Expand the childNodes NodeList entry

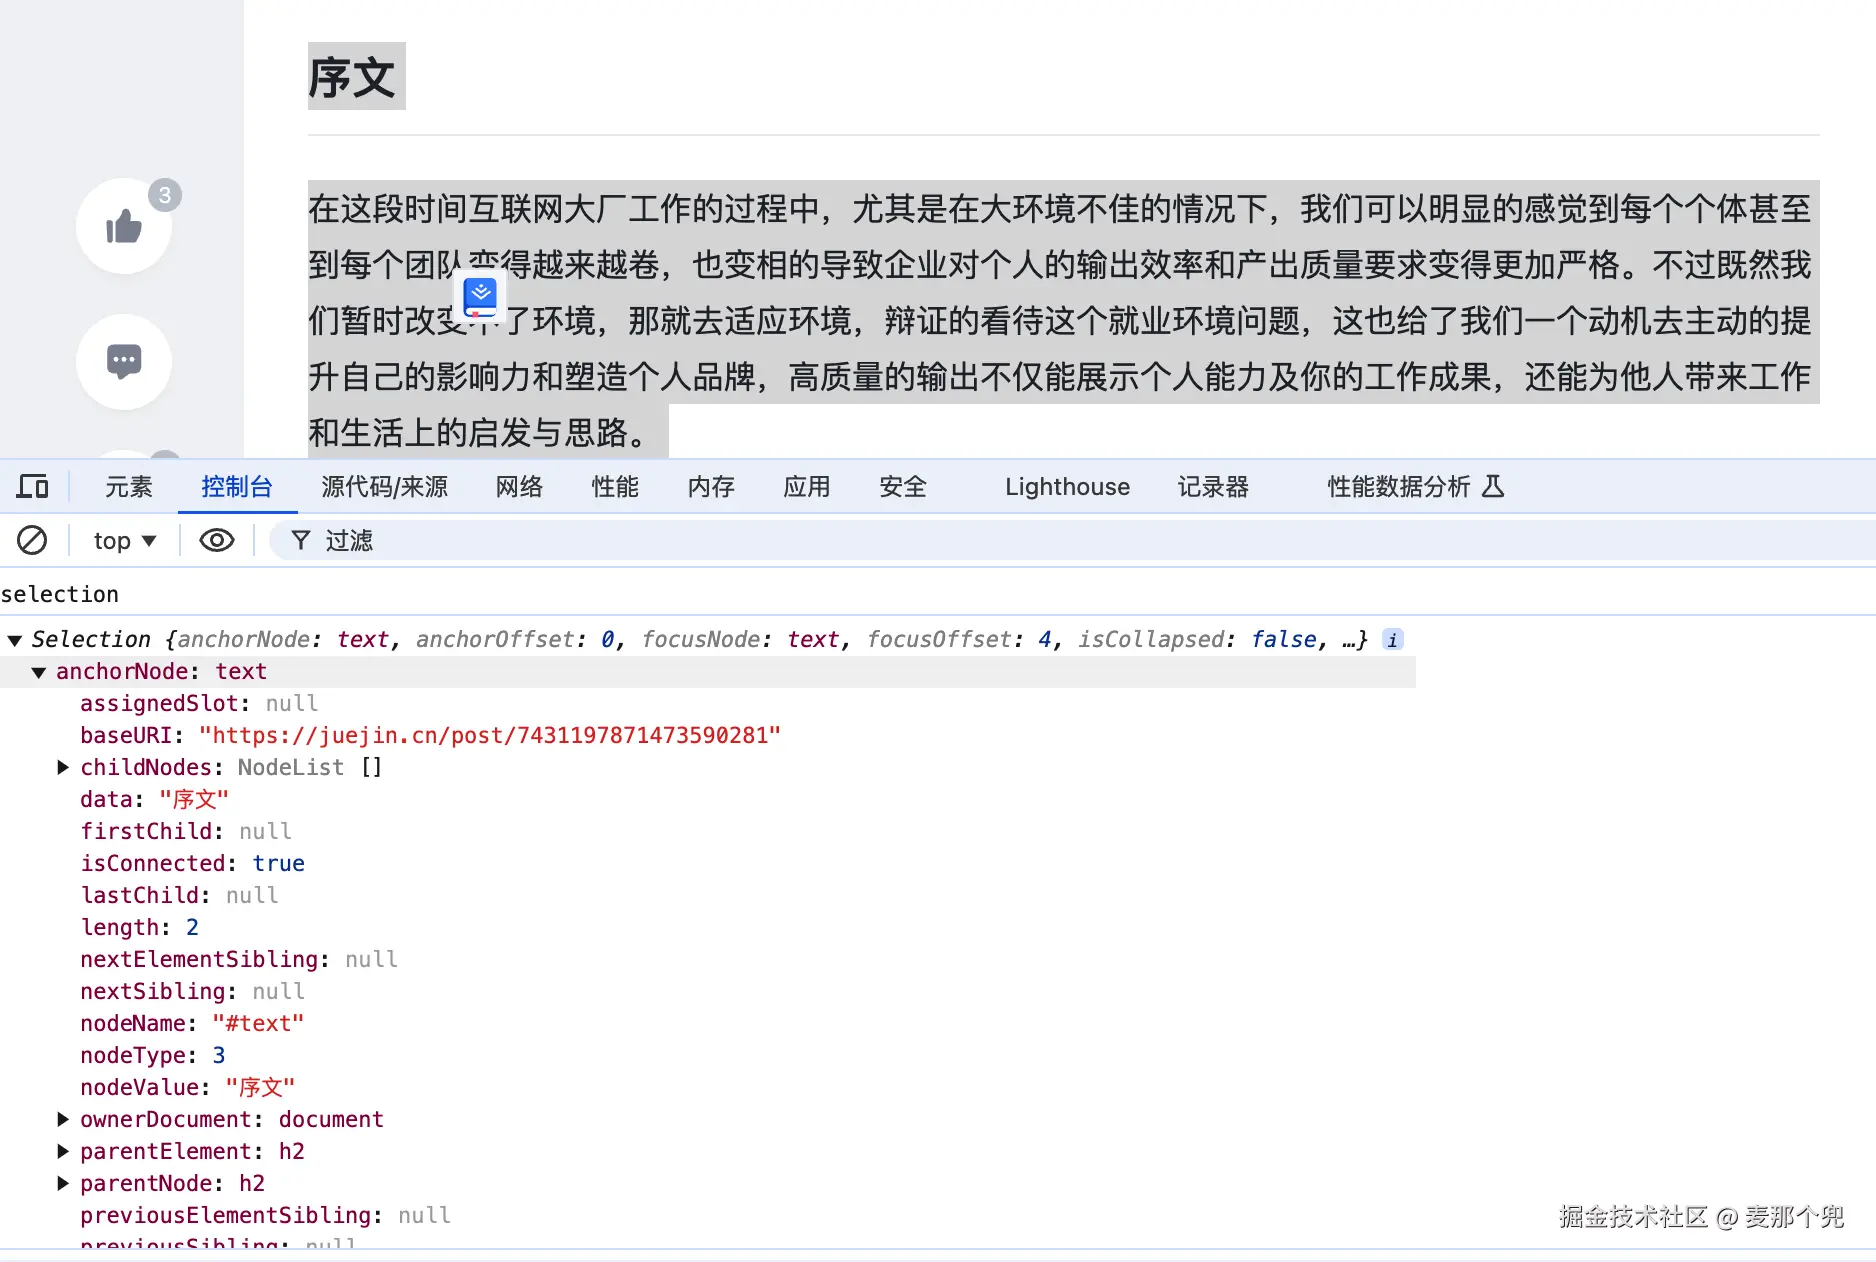coord(63,767)
